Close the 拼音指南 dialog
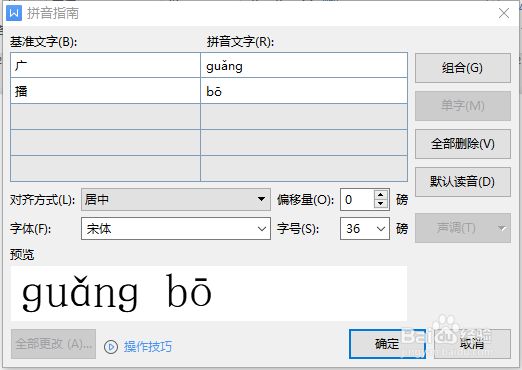522x370 pixels. pyautogui.click(x=504, y=13)
